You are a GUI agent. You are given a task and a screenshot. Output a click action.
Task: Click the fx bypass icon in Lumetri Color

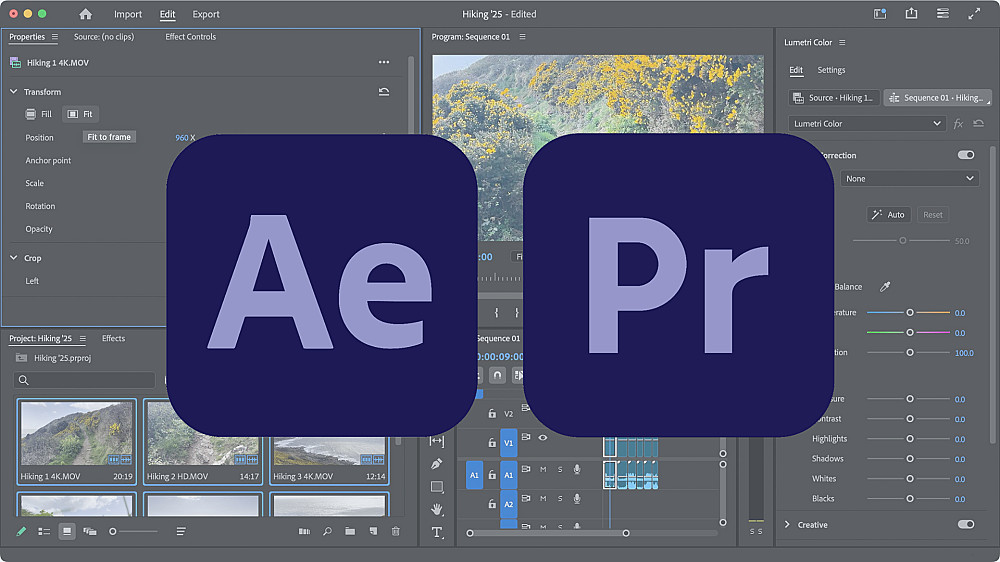pyautogui.click(x=958, y=124)
